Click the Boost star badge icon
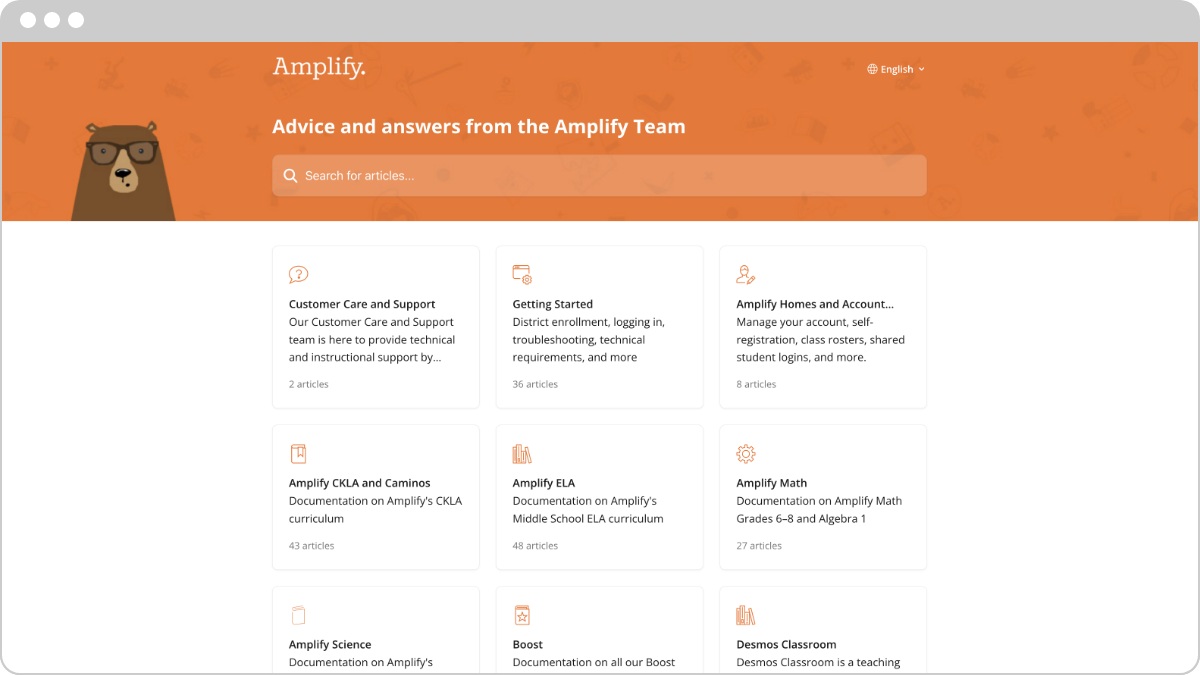Screen dimensions: 1200x675 click(521, 614)
